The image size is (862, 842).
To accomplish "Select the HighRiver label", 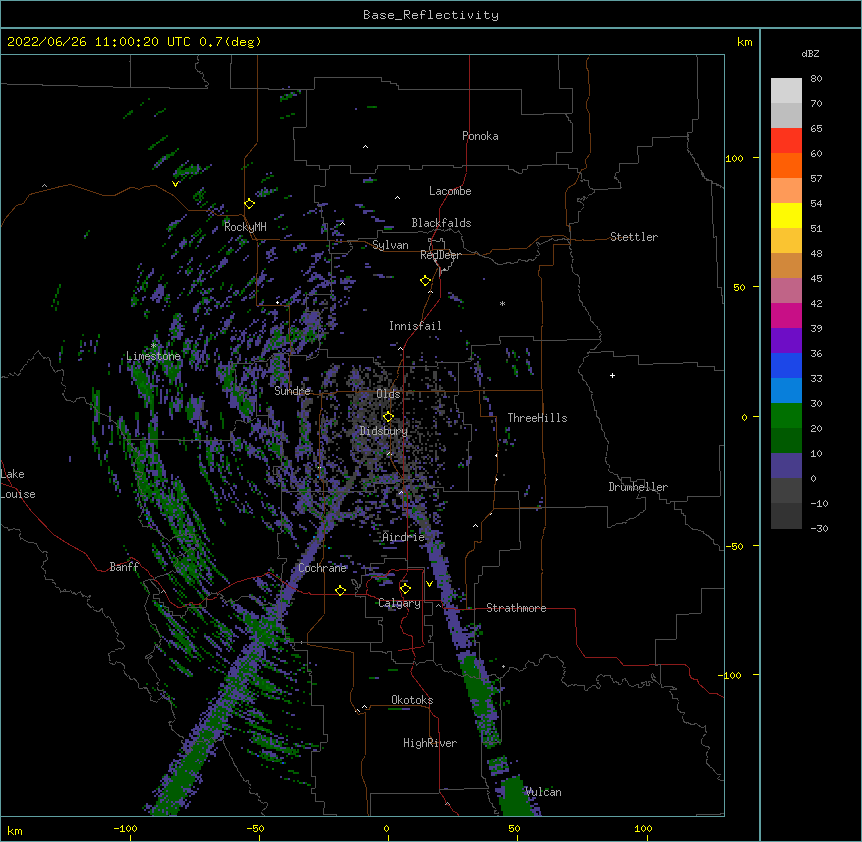I will coord(430,743).
